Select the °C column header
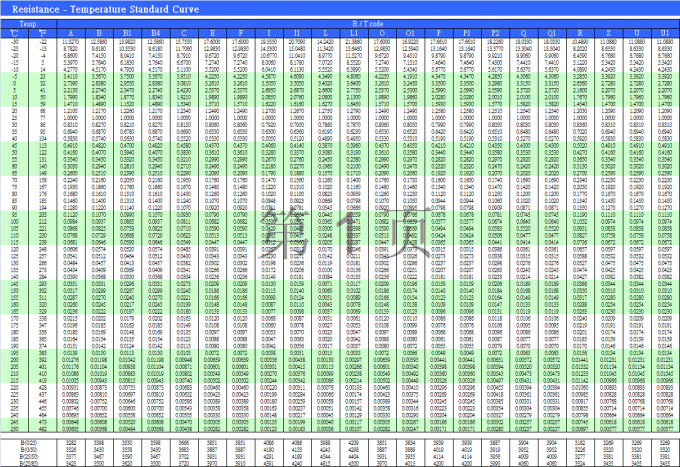The height and width of the screenshot is (467, 680). click(x=14, y=31)
